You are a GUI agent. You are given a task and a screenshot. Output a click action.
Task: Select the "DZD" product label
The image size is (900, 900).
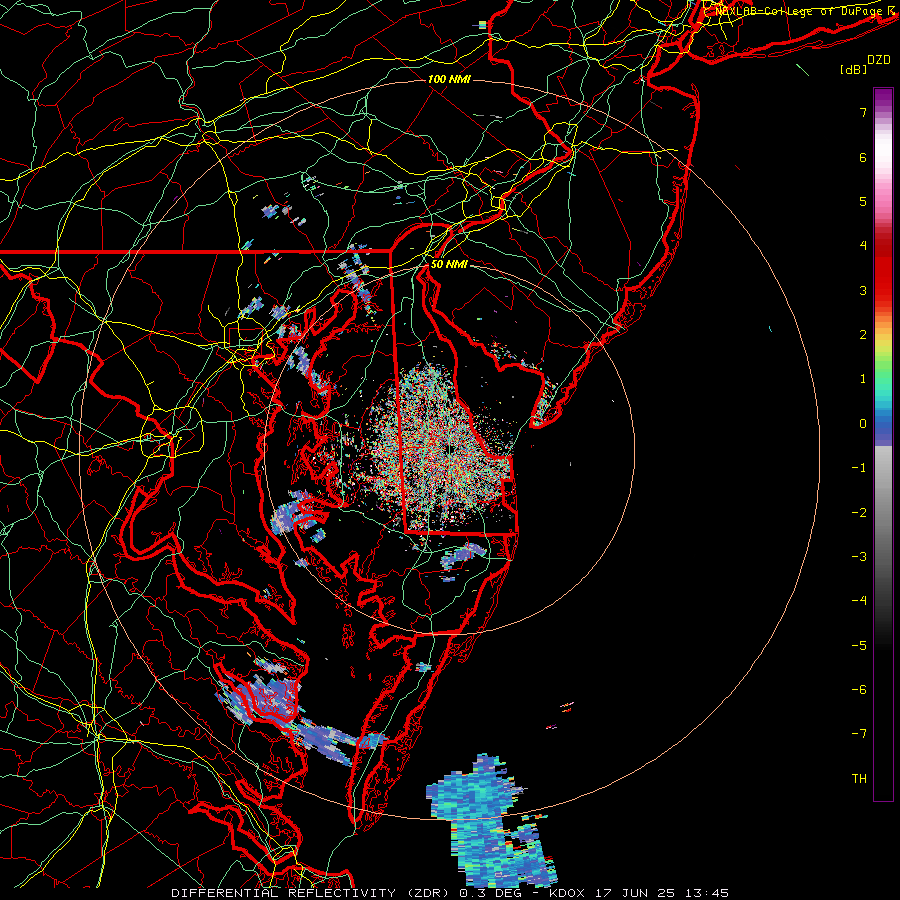click(x=878, y=60)
